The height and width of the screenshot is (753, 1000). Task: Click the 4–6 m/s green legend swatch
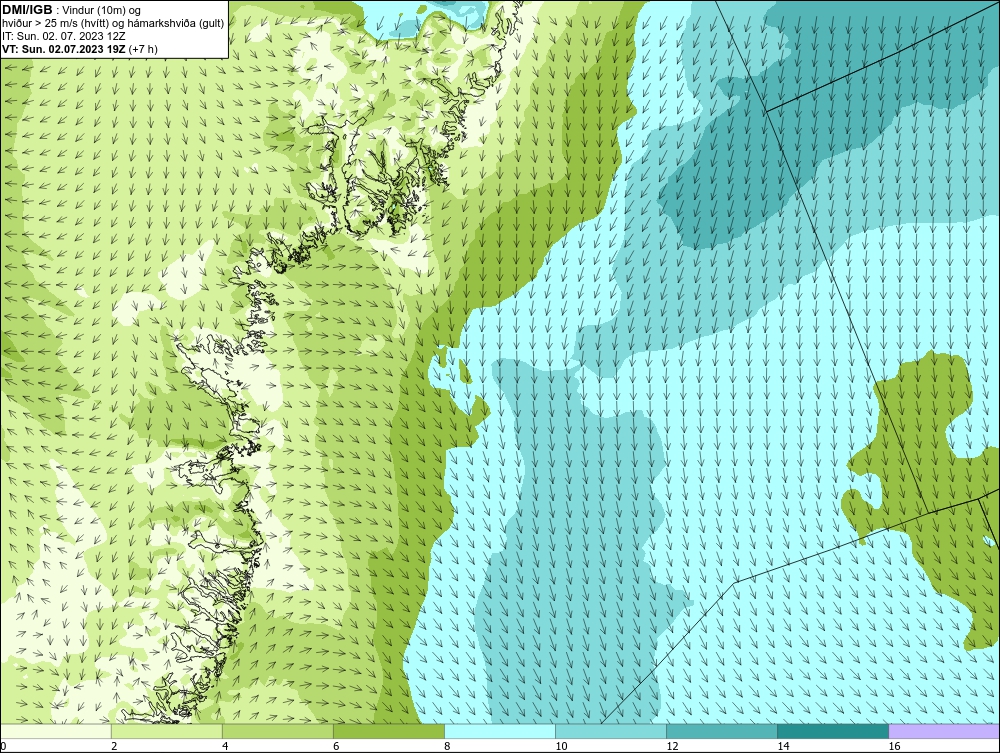[277, 731]
